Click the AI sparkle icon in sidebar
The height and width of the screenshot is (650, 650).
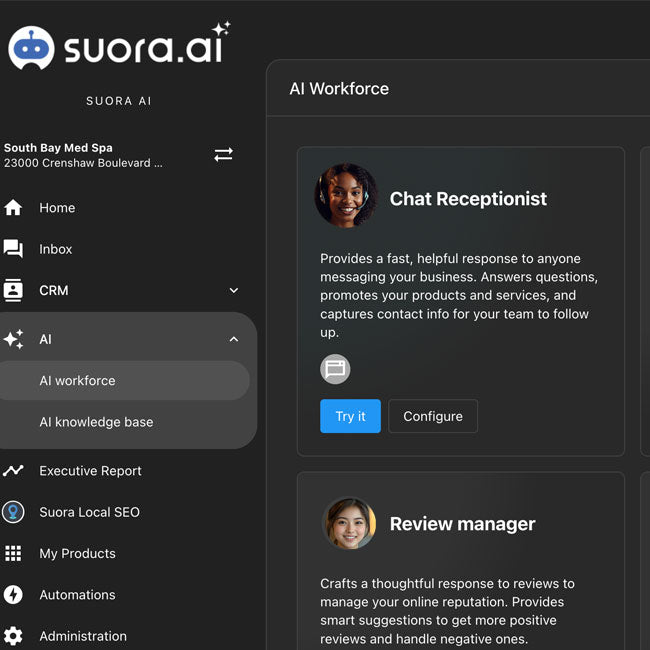pos(13,340)
